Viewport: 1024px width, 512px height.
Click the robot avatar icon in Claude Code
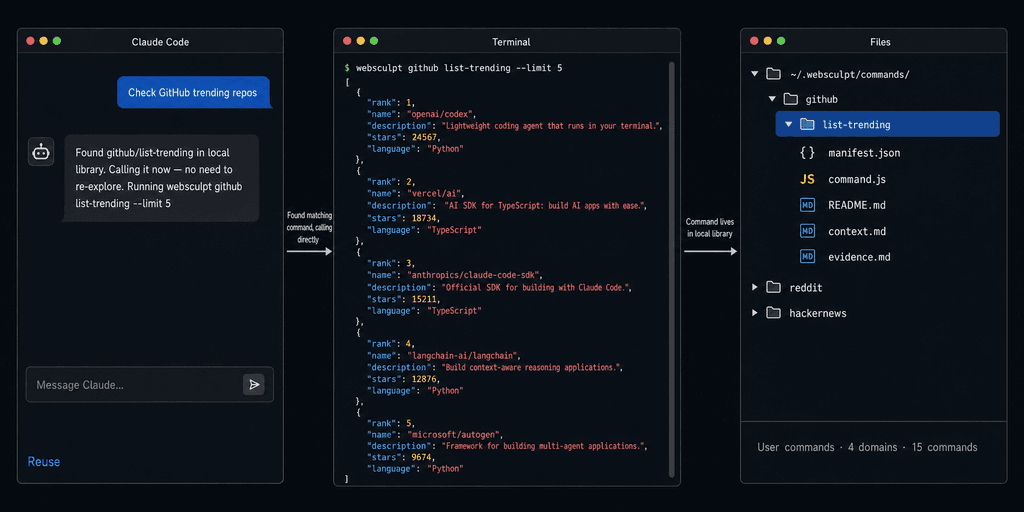[41, 152]
